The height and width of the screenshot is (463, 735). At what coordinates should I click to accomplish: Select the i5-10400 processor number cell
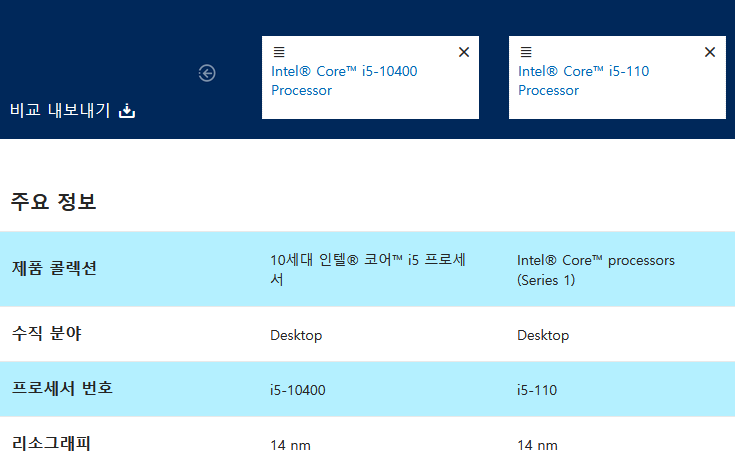click(x=298, y=390)
